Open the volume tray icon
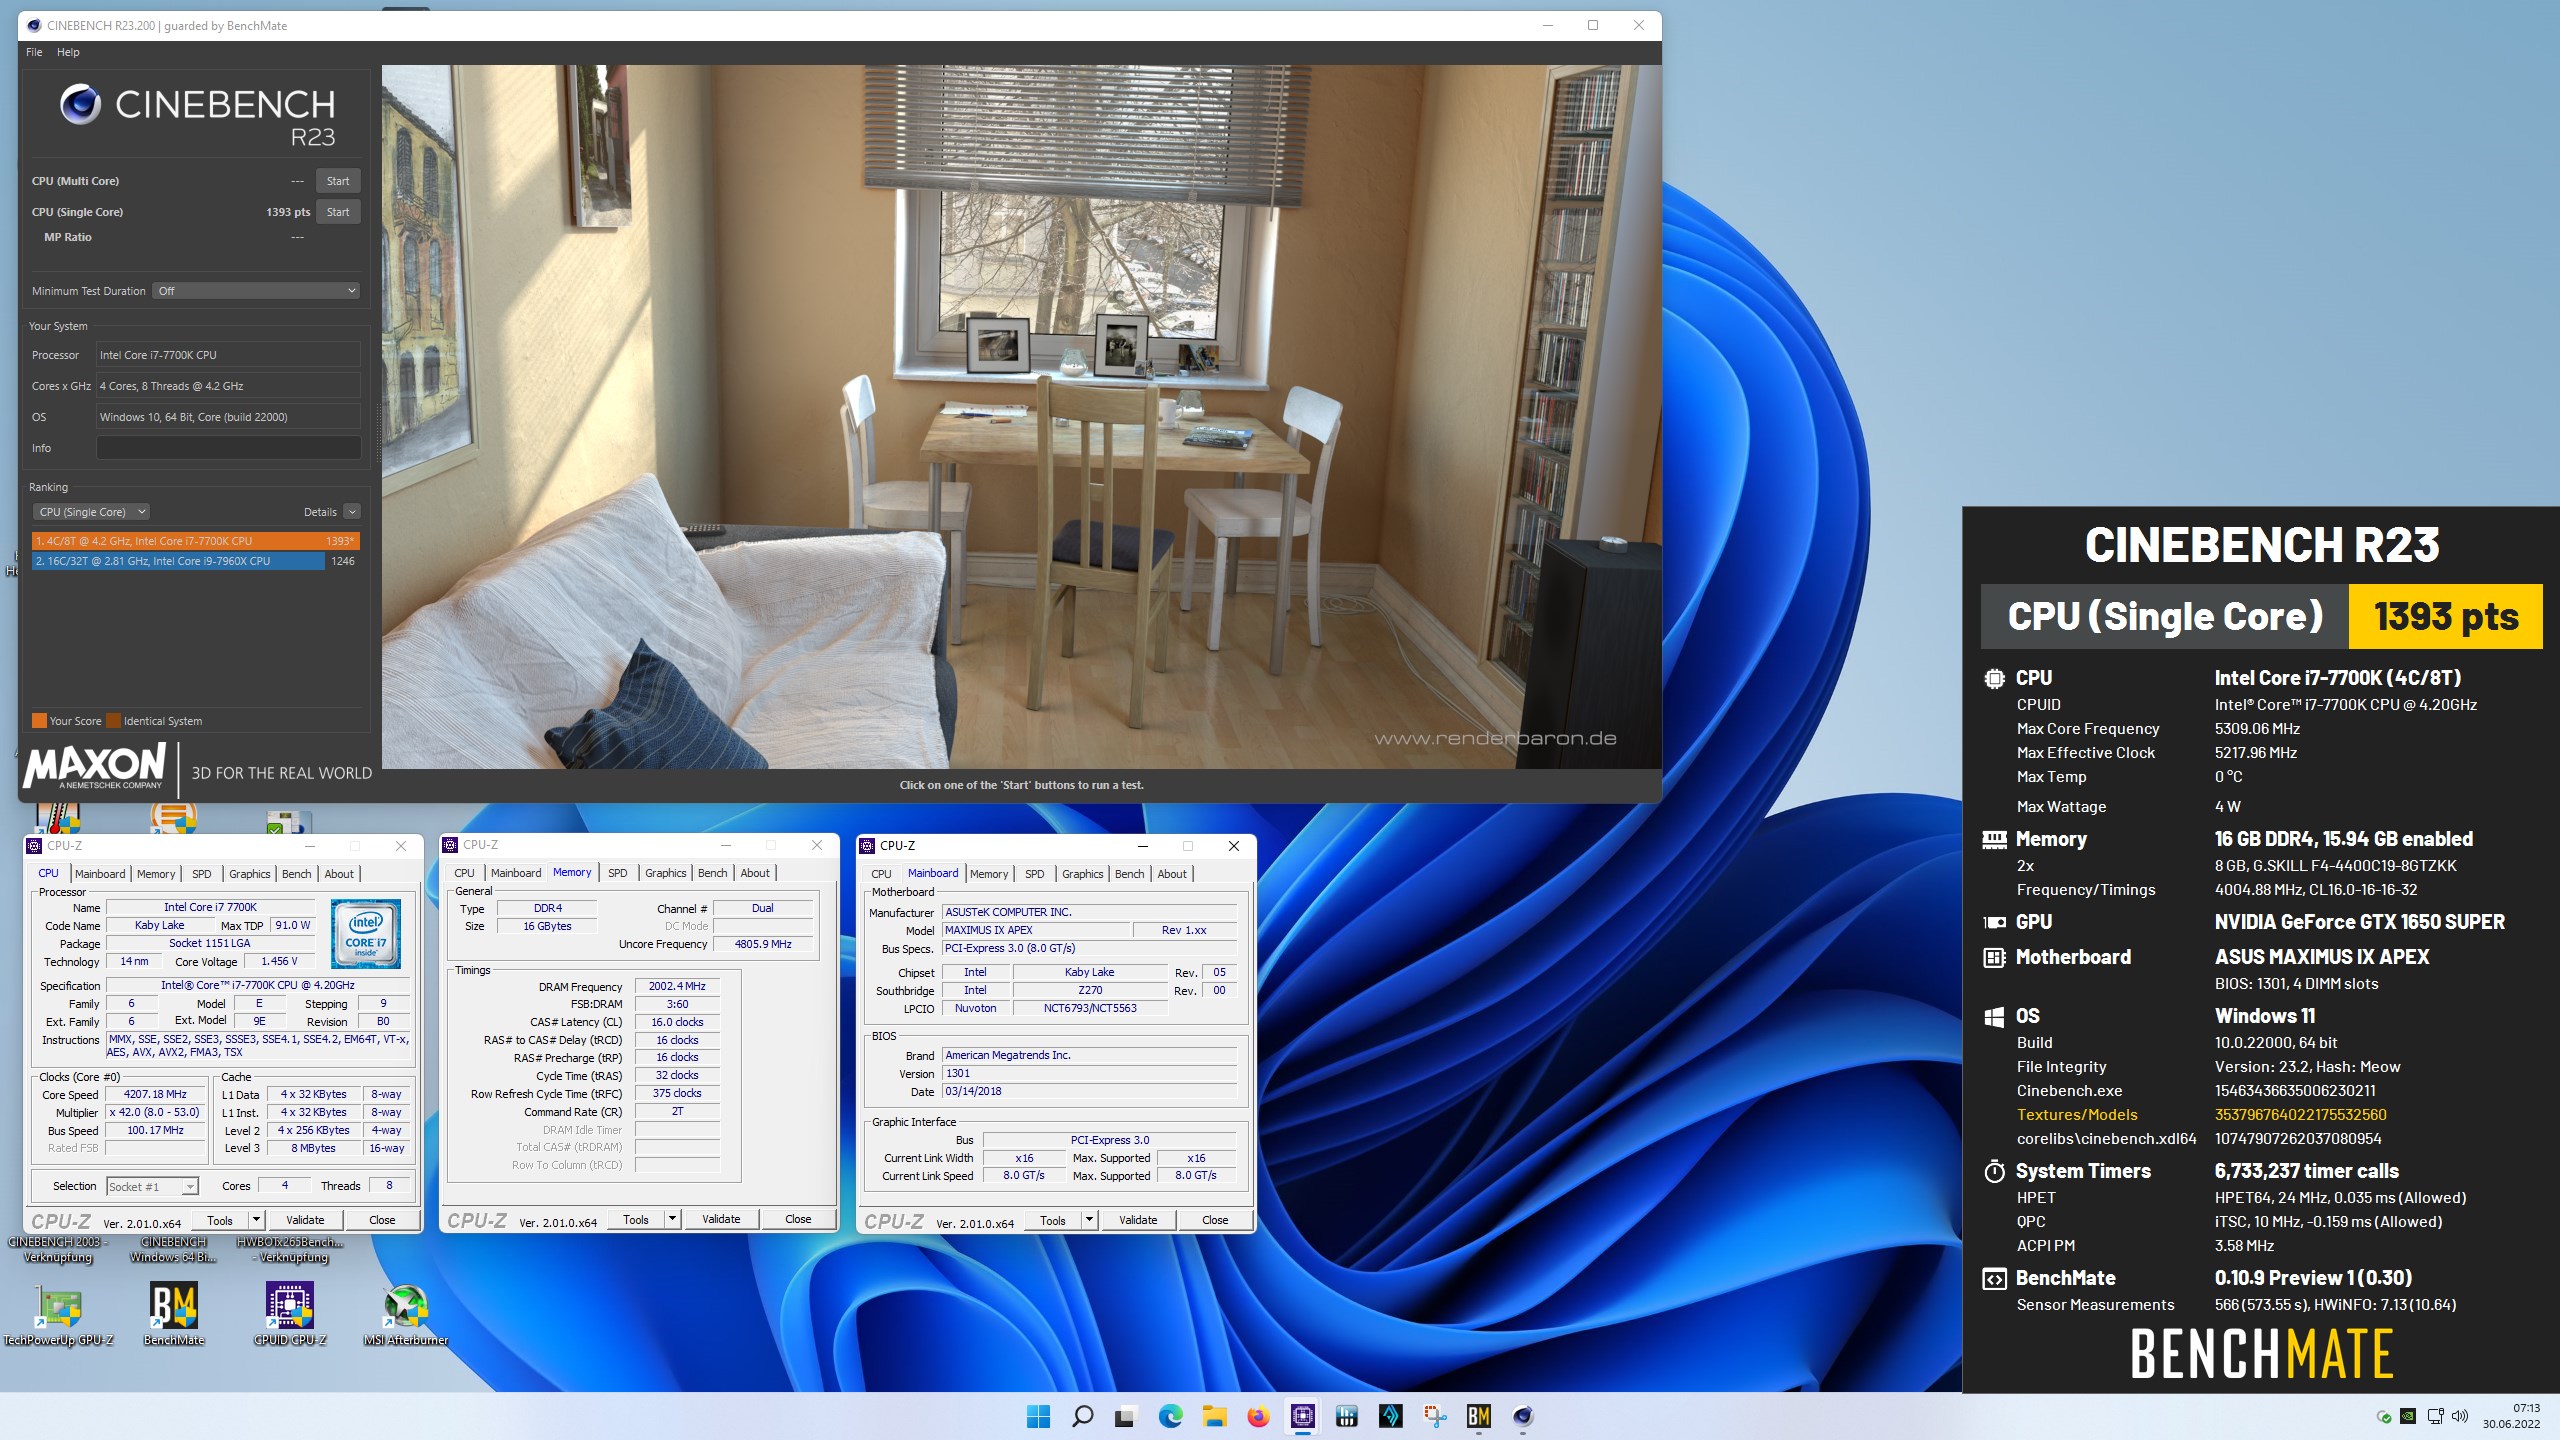The image size is (2560, 1440). (2460, 1417)
